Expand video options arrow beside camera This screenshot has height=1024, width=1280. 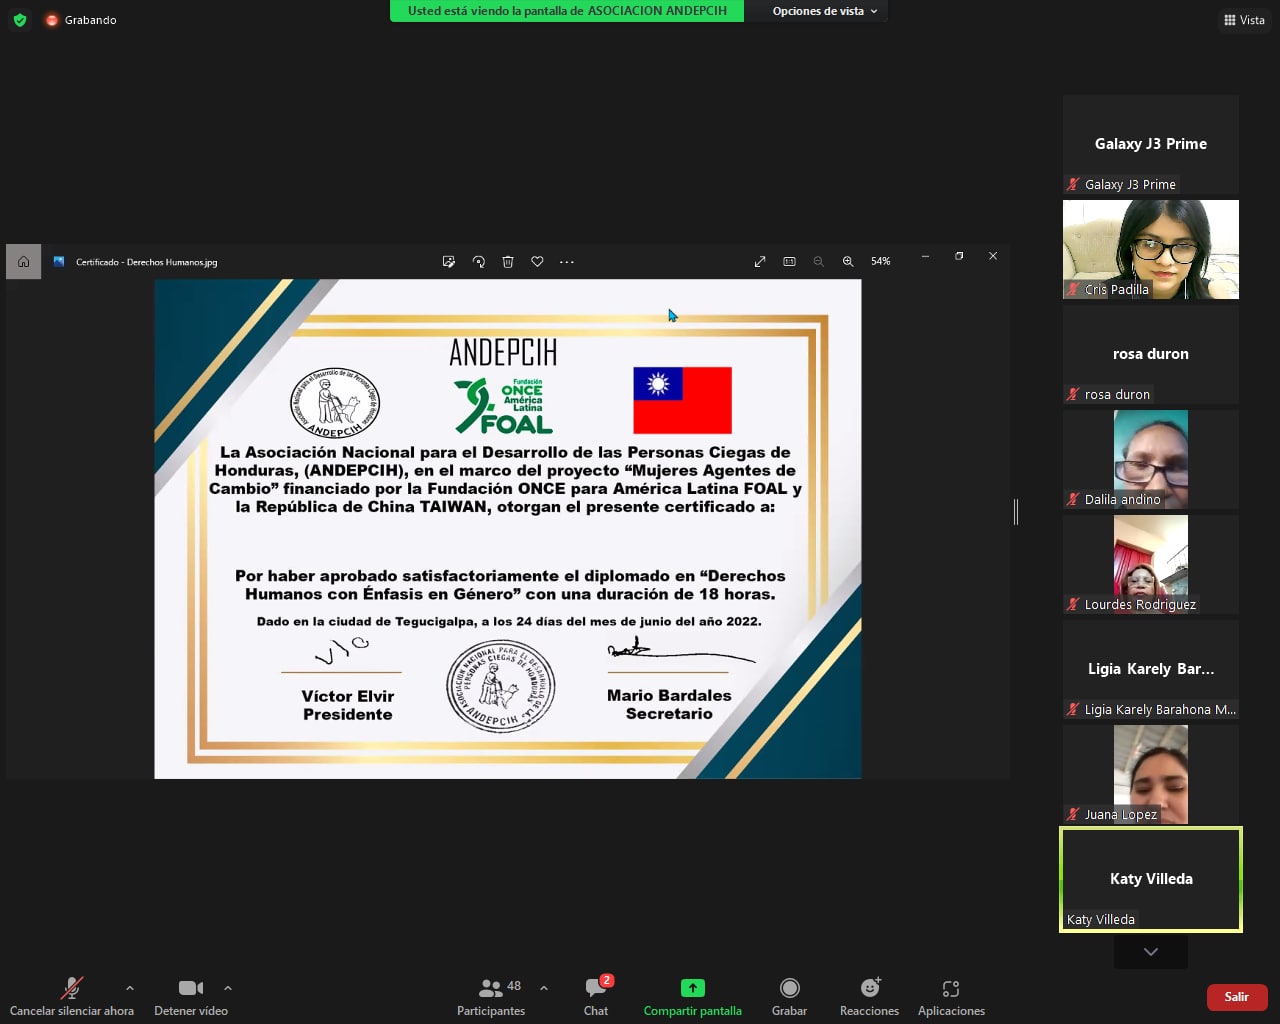coord(228,988)
